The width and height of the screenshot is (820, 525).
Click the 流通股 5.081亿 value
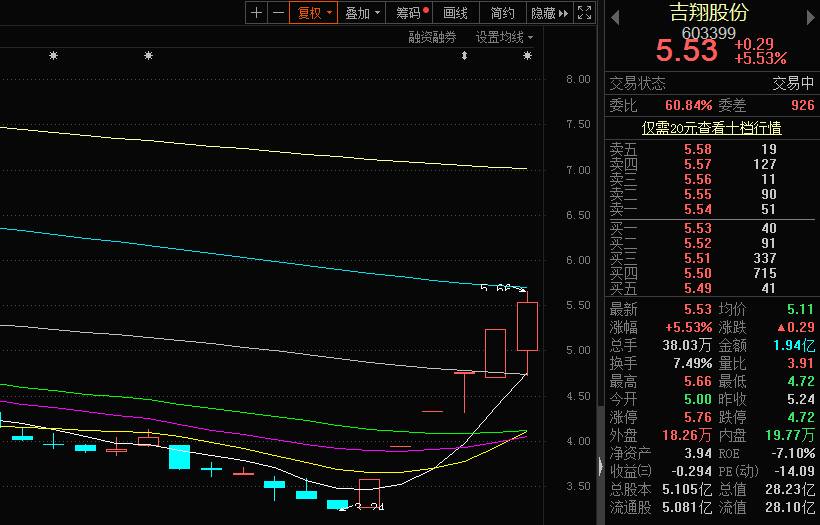click(687, 507)
